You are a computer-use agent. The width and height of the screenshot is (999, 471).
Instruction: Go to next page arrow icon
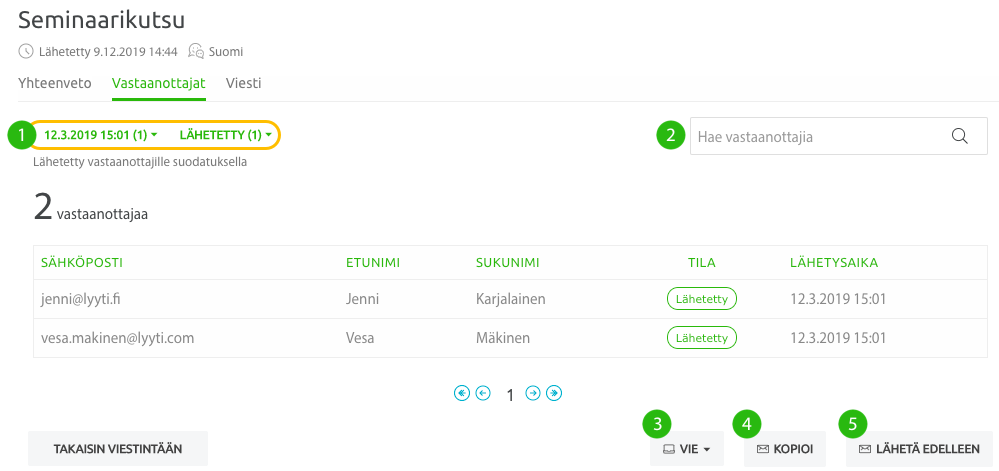pyautogui.click(x=533, y=393)
